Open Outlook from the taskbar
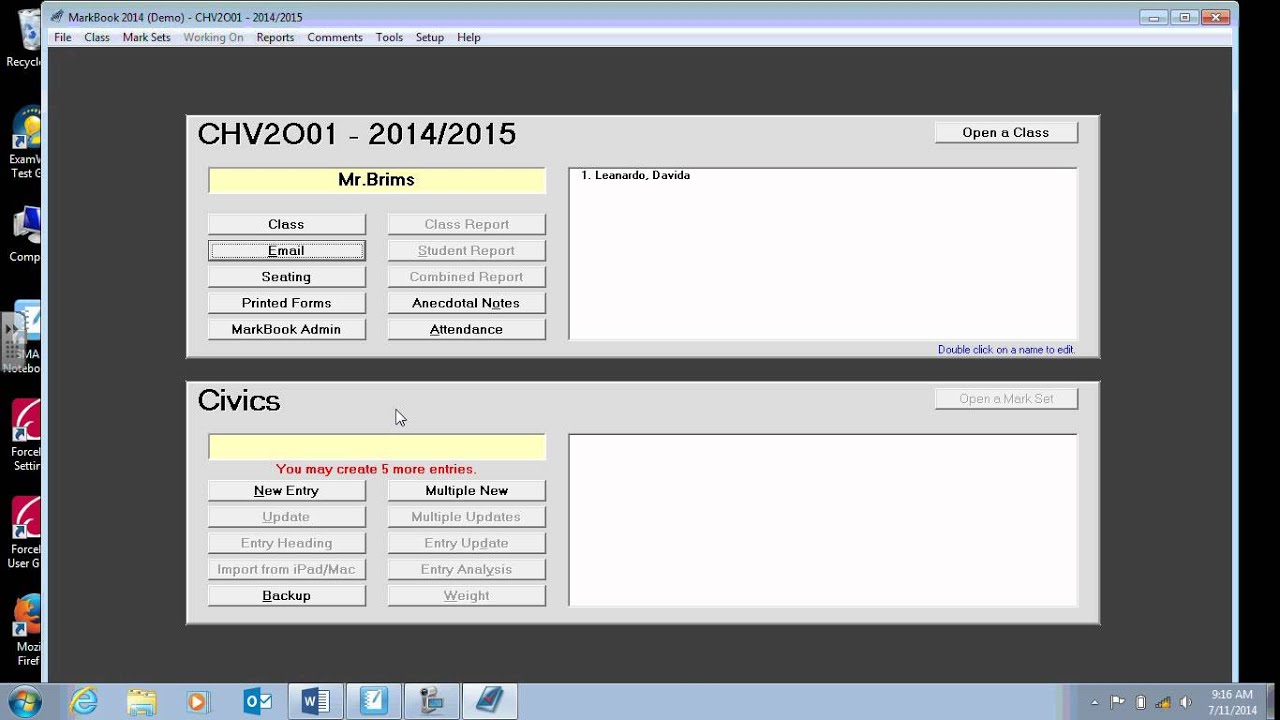This screenshot has height=720, width=1280. (257, 701)
